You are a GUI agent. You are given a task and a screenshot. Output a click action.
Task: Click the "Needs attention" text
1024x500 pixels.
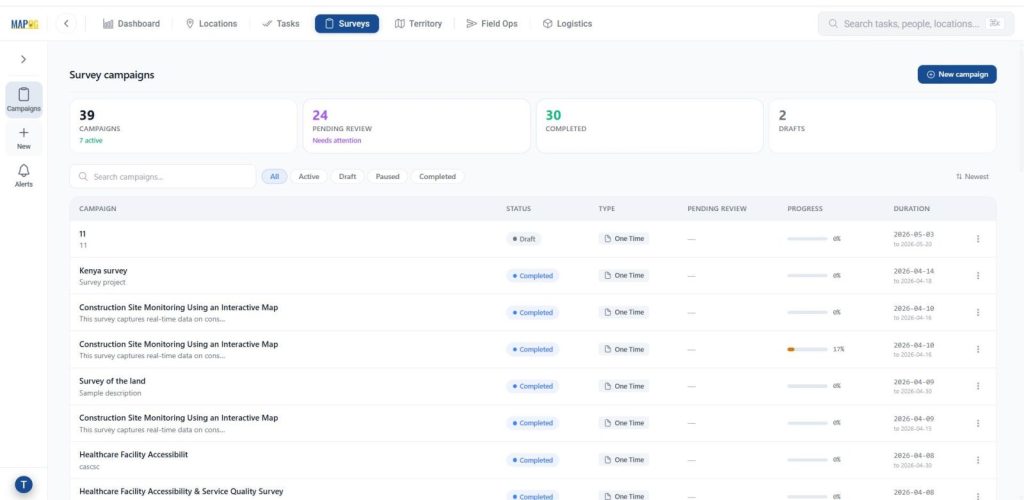336,140
